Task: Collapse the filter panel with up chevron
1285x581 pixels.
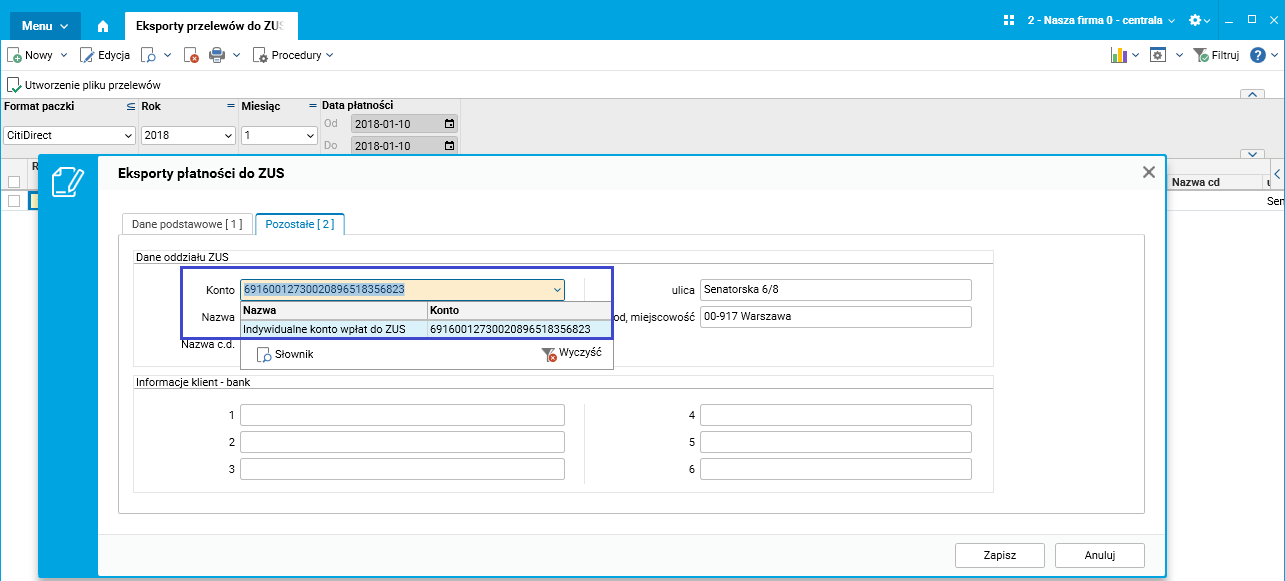Action: pyautogui.click(x=1252, y=94)
